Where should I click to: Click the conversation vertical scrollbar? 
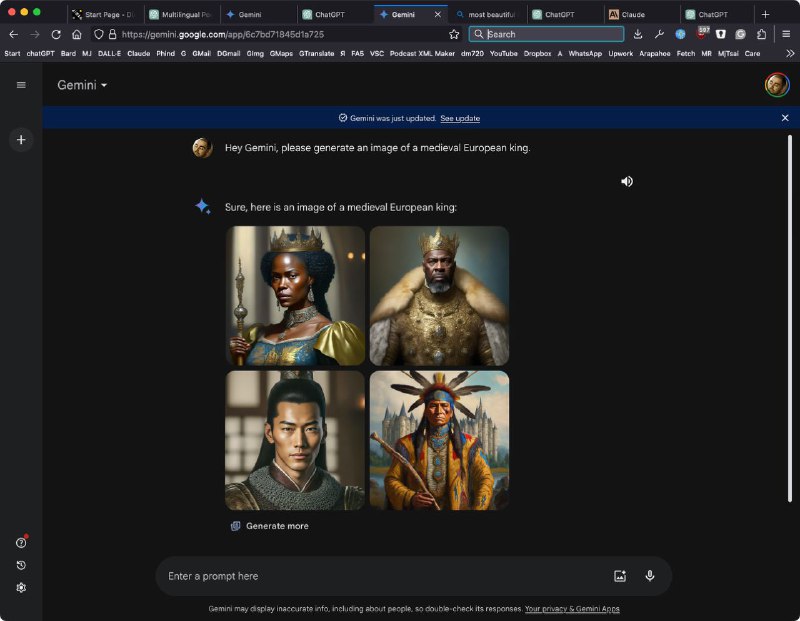click(x=789, y=317)
